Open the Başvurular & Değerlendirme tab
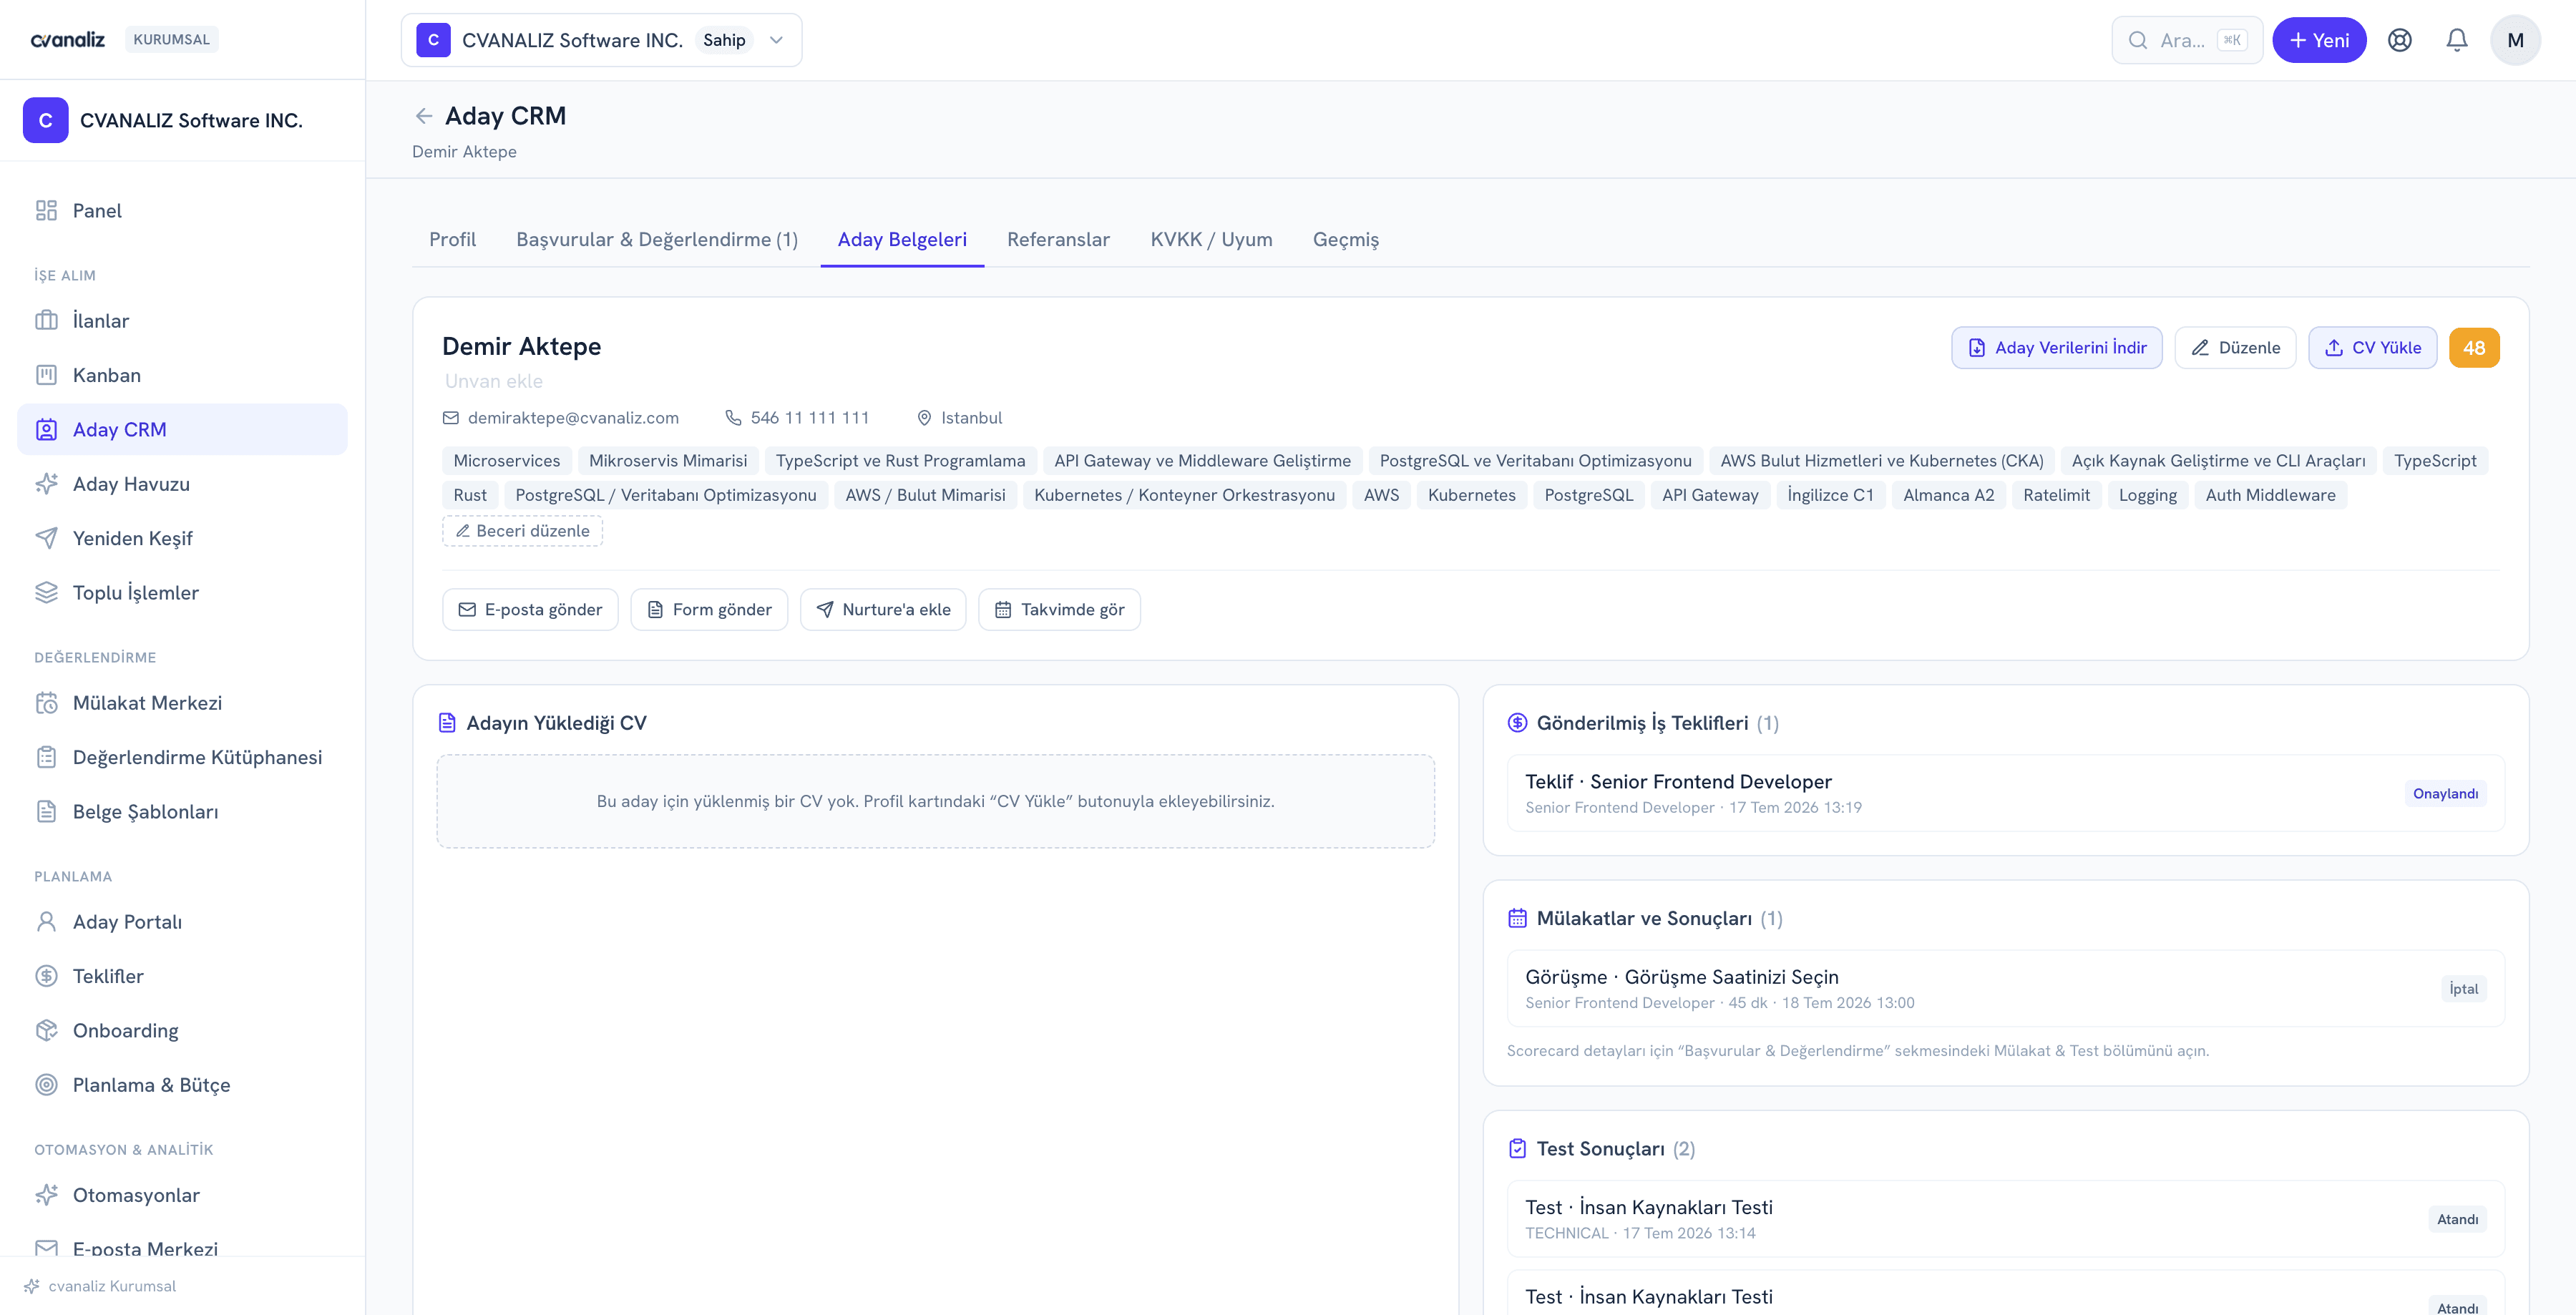This screenshot has width=2576, height=1315. 657,239
